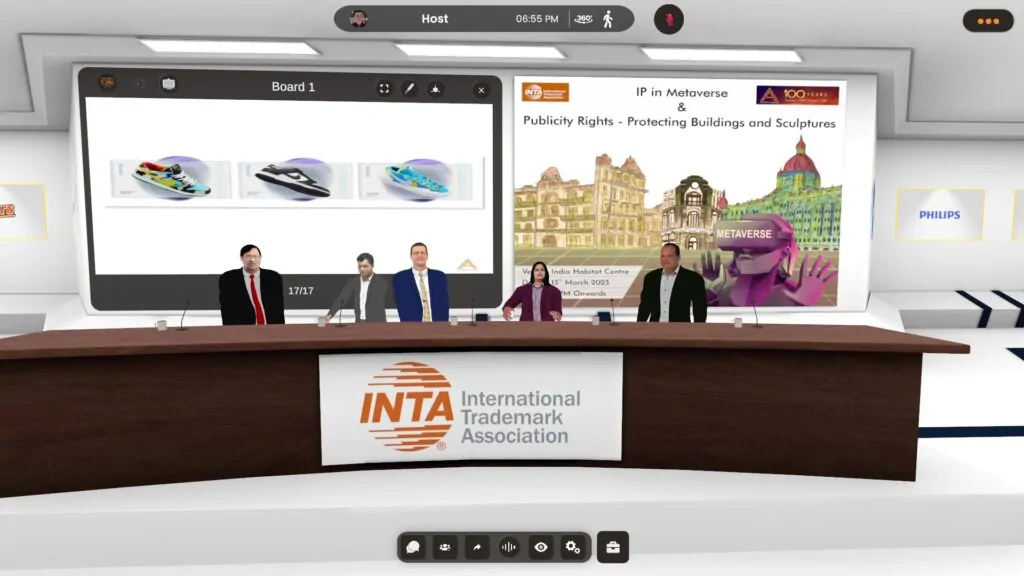Viewport: 1024px width, 576px height.
Task: Open the three-dot more options menu
Action: tap(988, 21)
